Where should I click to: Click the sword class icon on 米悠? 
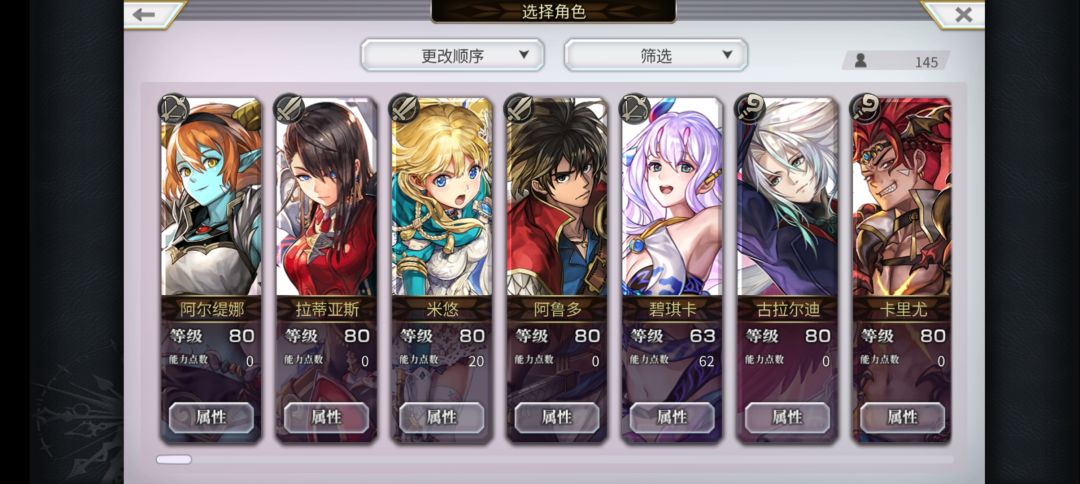point(404,108)
